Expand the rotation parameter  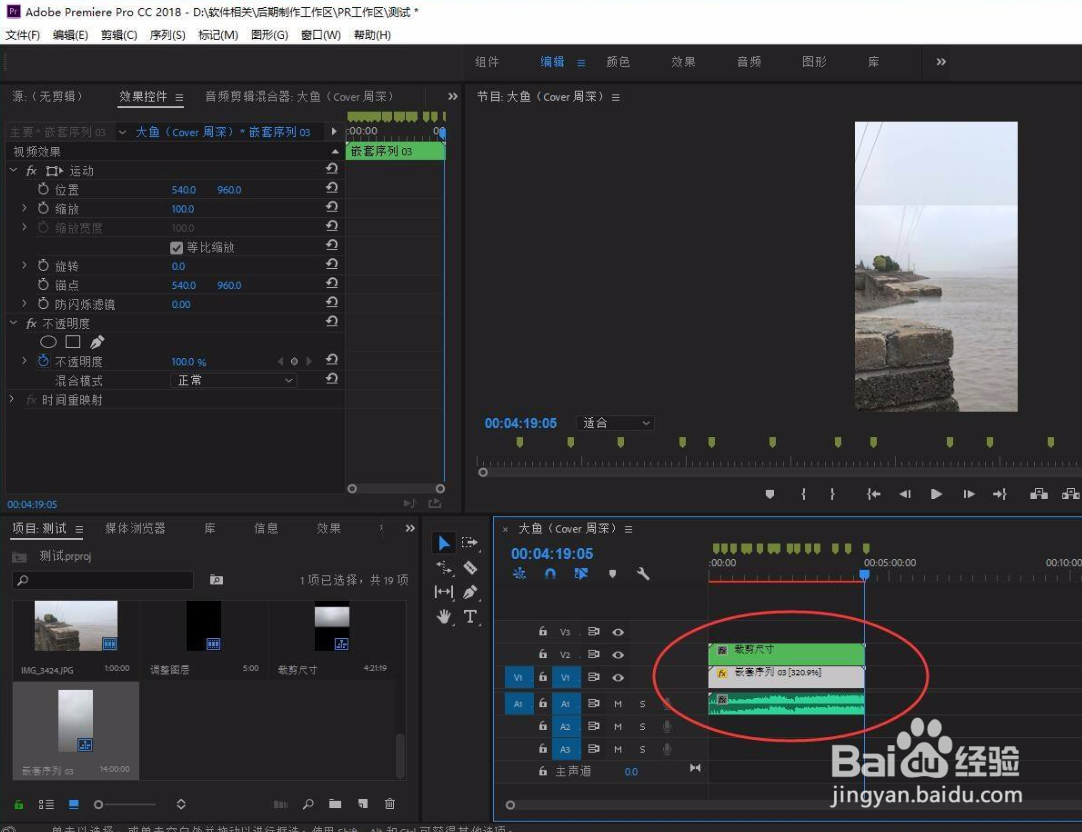(24, 265)
